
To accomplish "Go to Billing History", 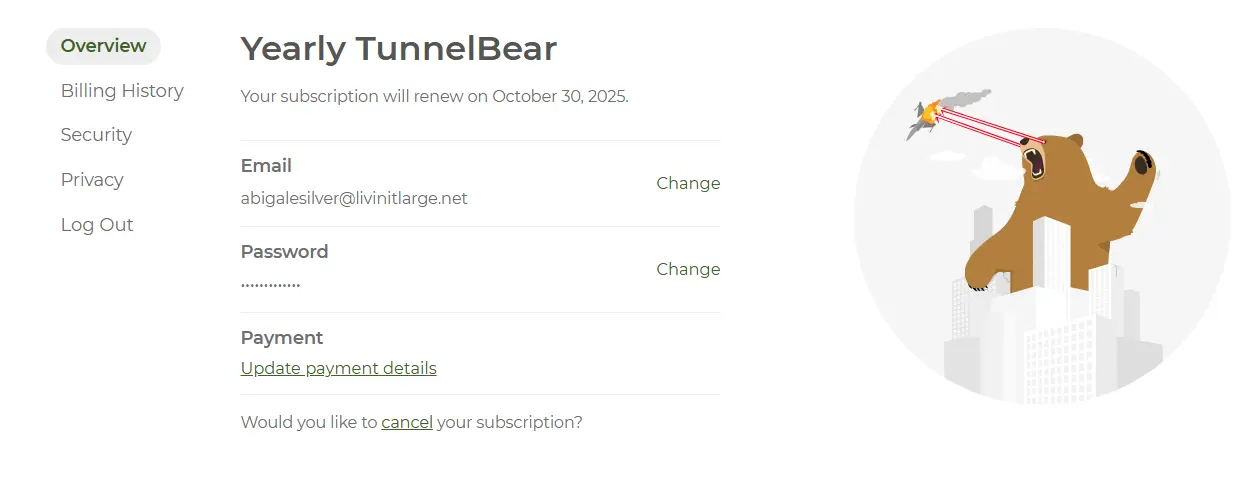I will pos(122,91).
